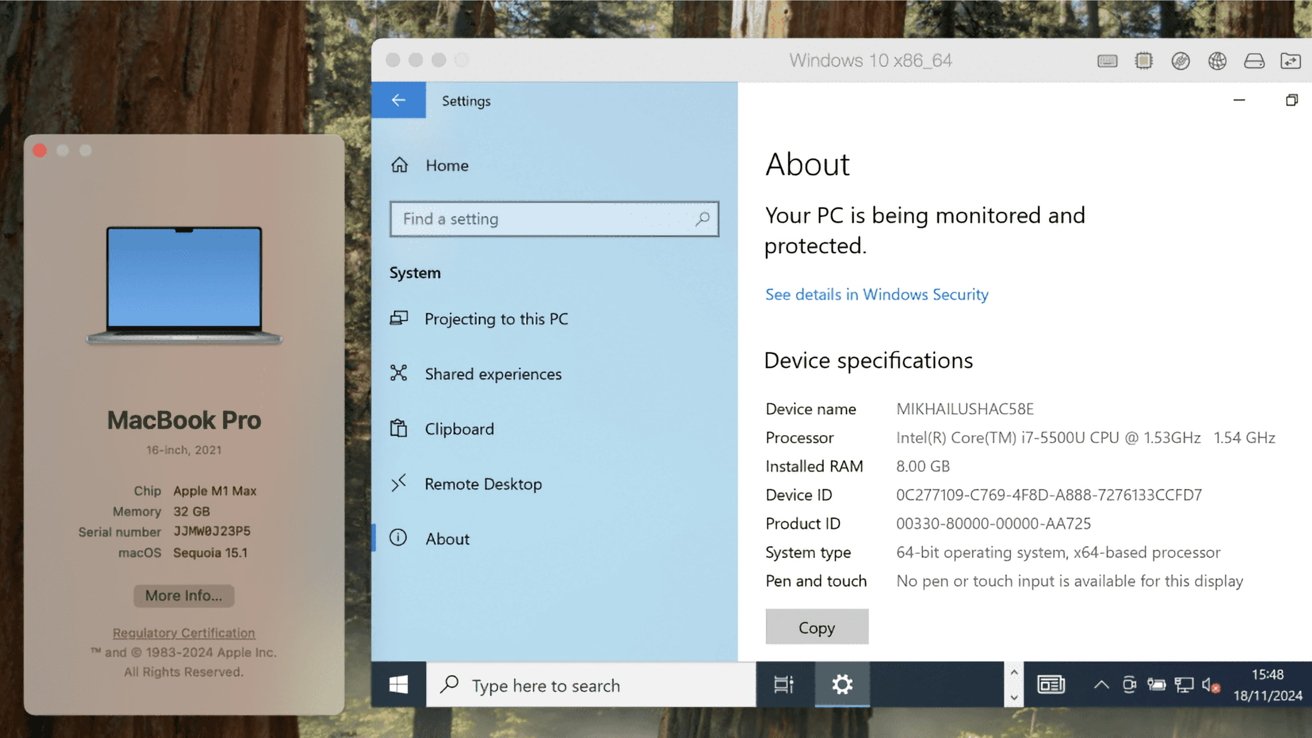Click the taskbar toolbar down arrow

click(1014, 697)
